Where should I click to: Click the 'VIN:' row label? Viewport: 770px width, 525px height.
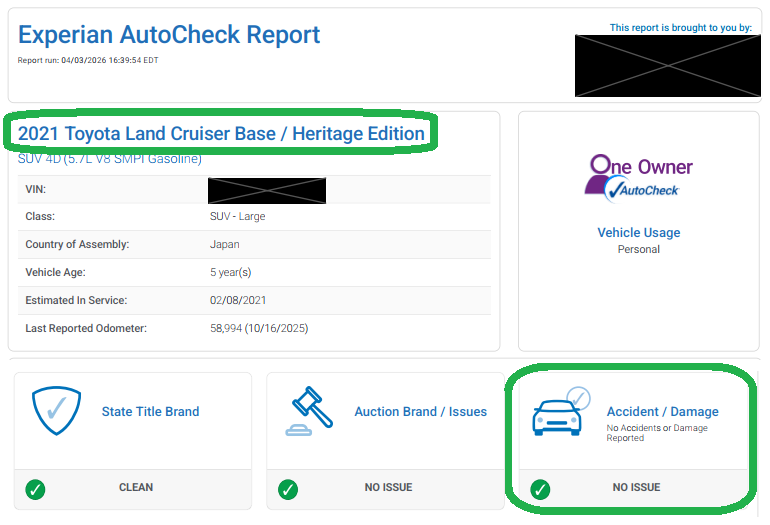[35, 189]
